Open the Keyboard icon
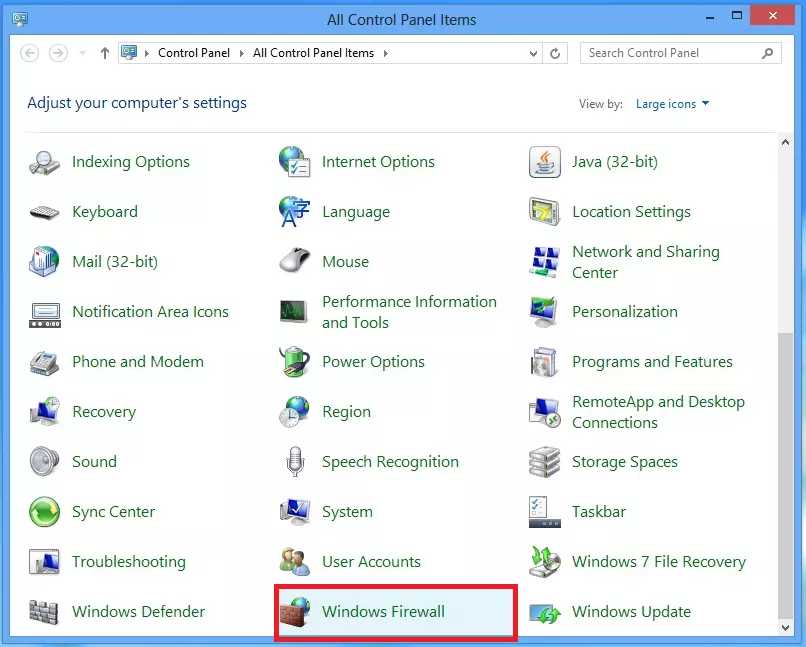806x647 pixels. (44, 212)
